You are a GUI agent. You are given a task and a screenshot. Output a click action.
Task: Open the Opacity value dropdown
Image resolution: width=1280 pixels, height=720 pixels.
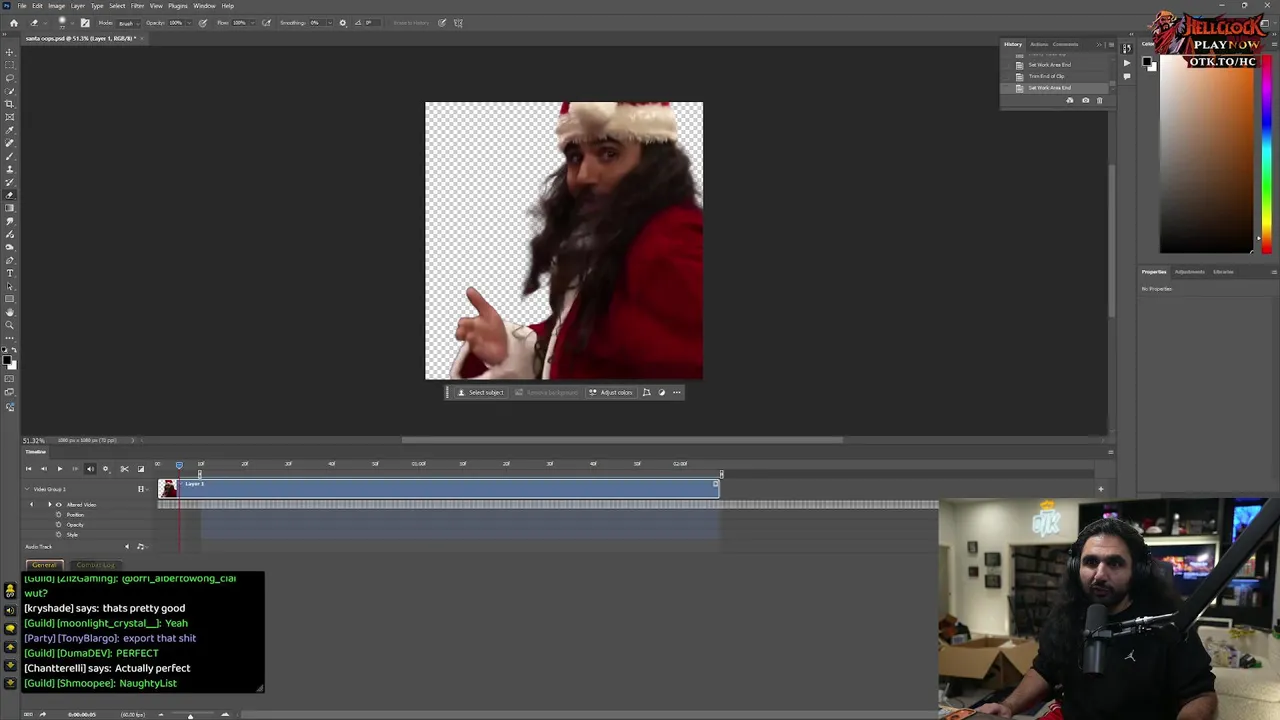[x=188, y=22]
